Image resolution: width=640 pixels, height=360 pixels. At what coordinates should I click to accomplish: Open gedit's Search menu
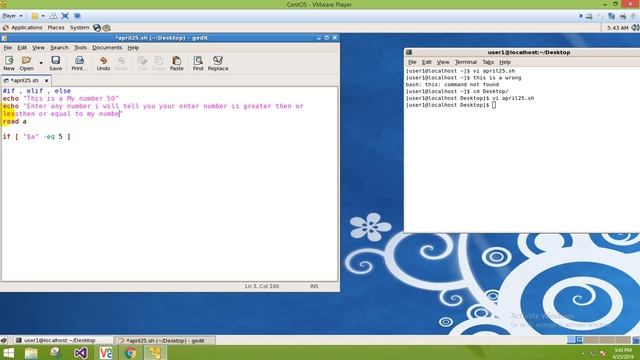click(59, 48)
